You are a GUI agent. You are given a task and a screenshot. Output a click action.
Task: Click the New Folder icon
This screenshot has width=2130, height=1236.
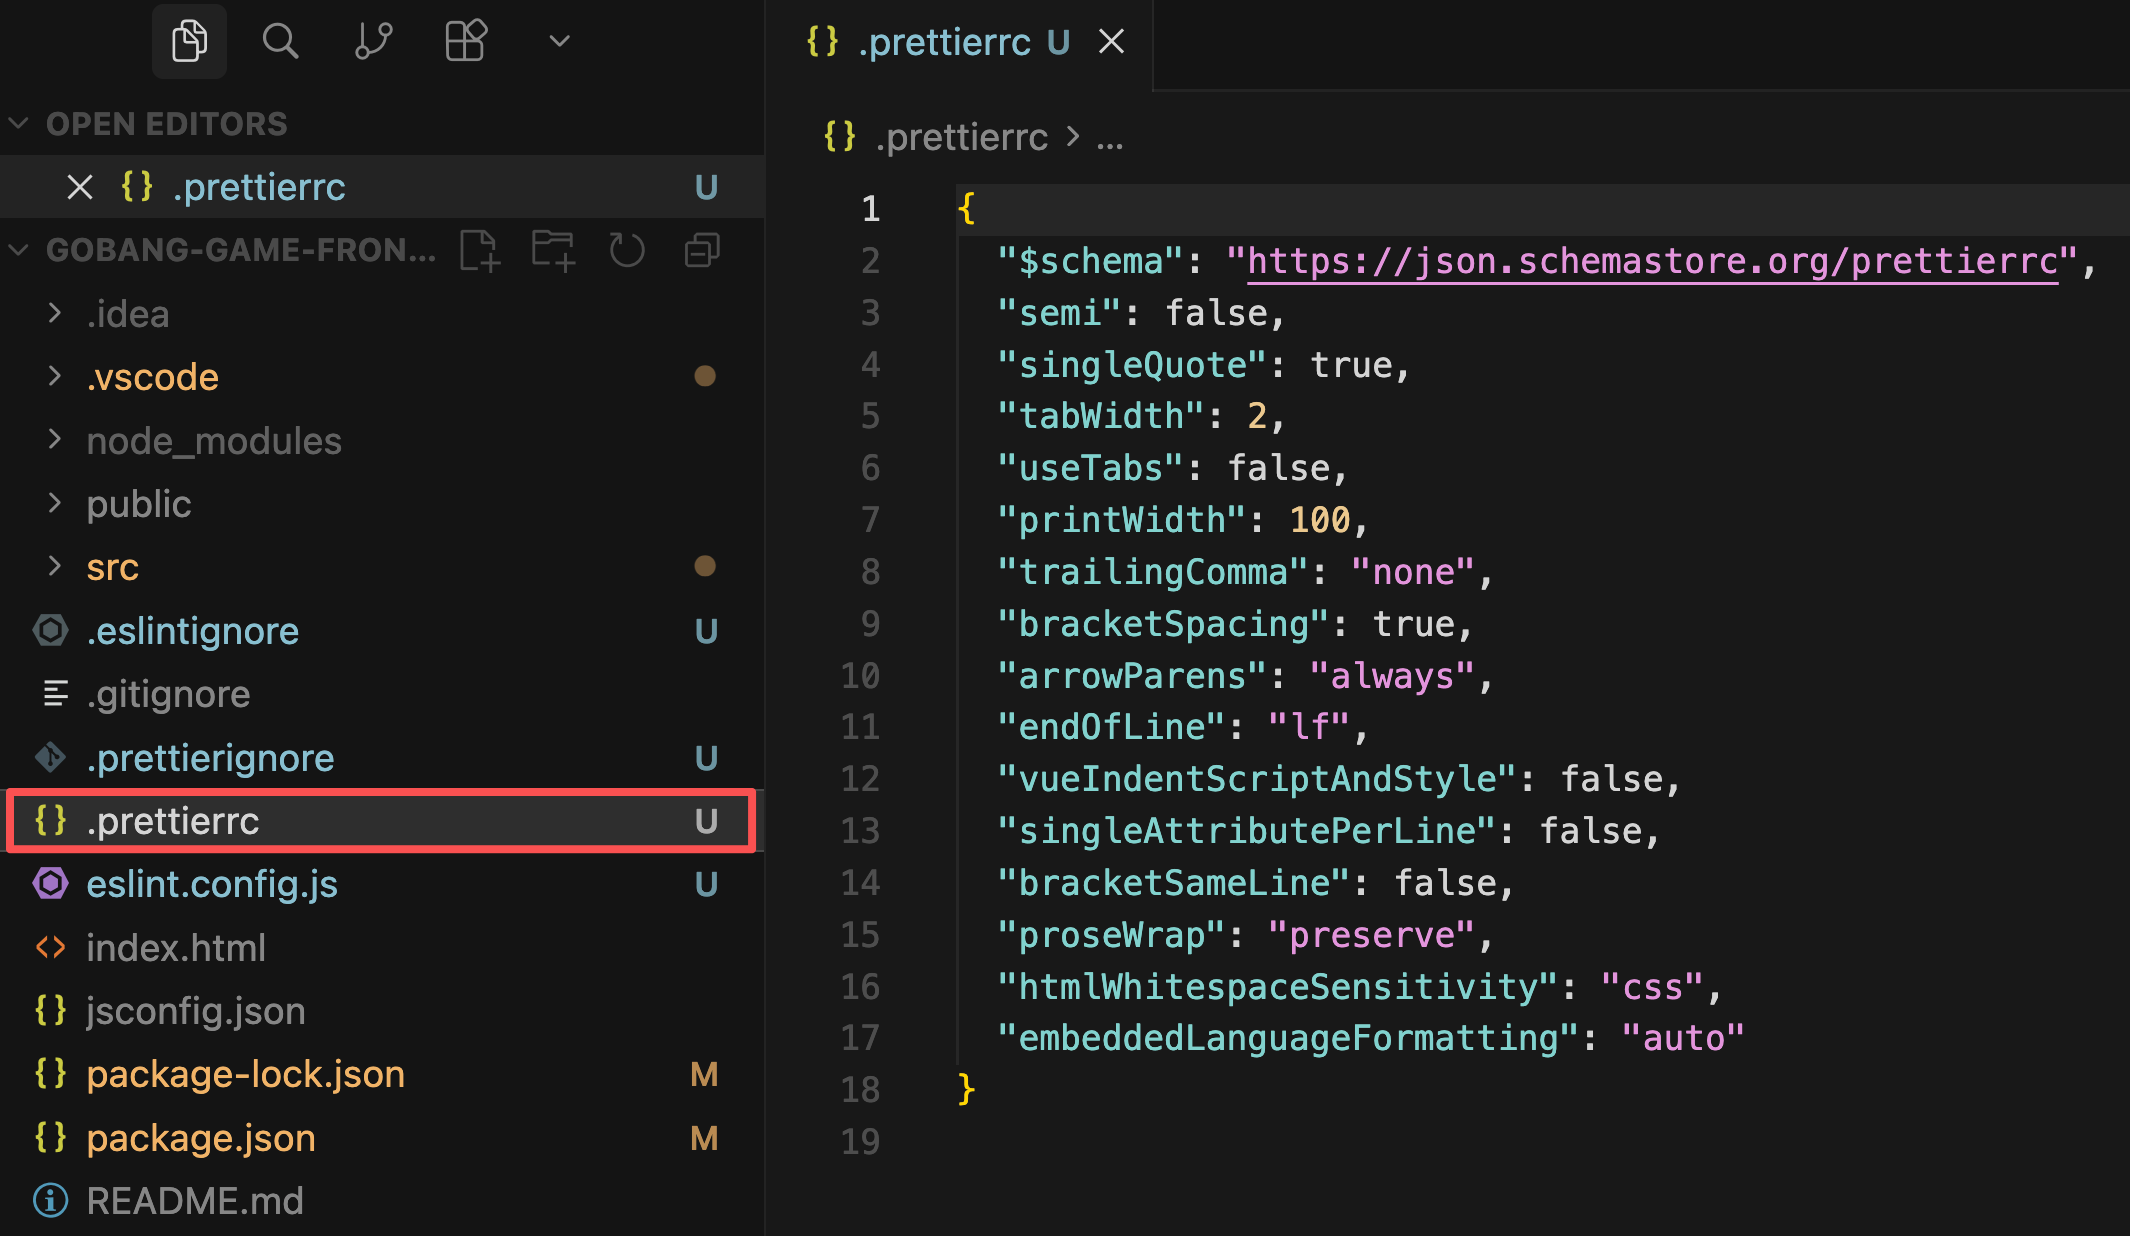[553, 250]
